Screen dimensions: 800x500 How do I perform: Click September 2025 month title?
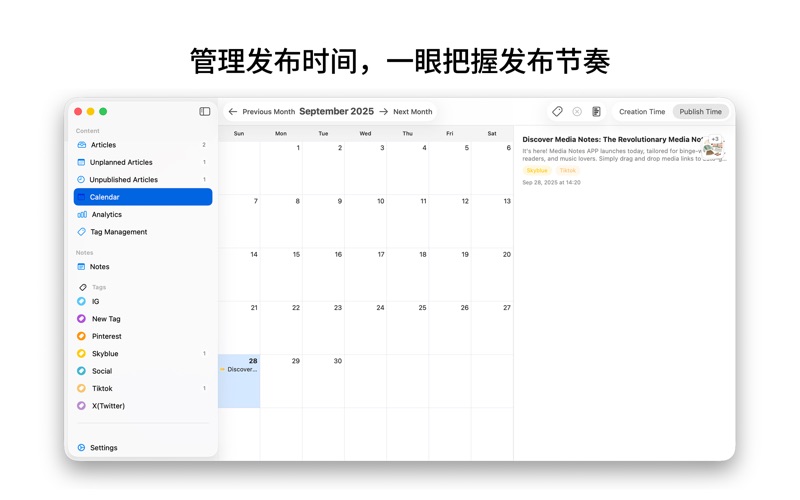coord(336,111)
